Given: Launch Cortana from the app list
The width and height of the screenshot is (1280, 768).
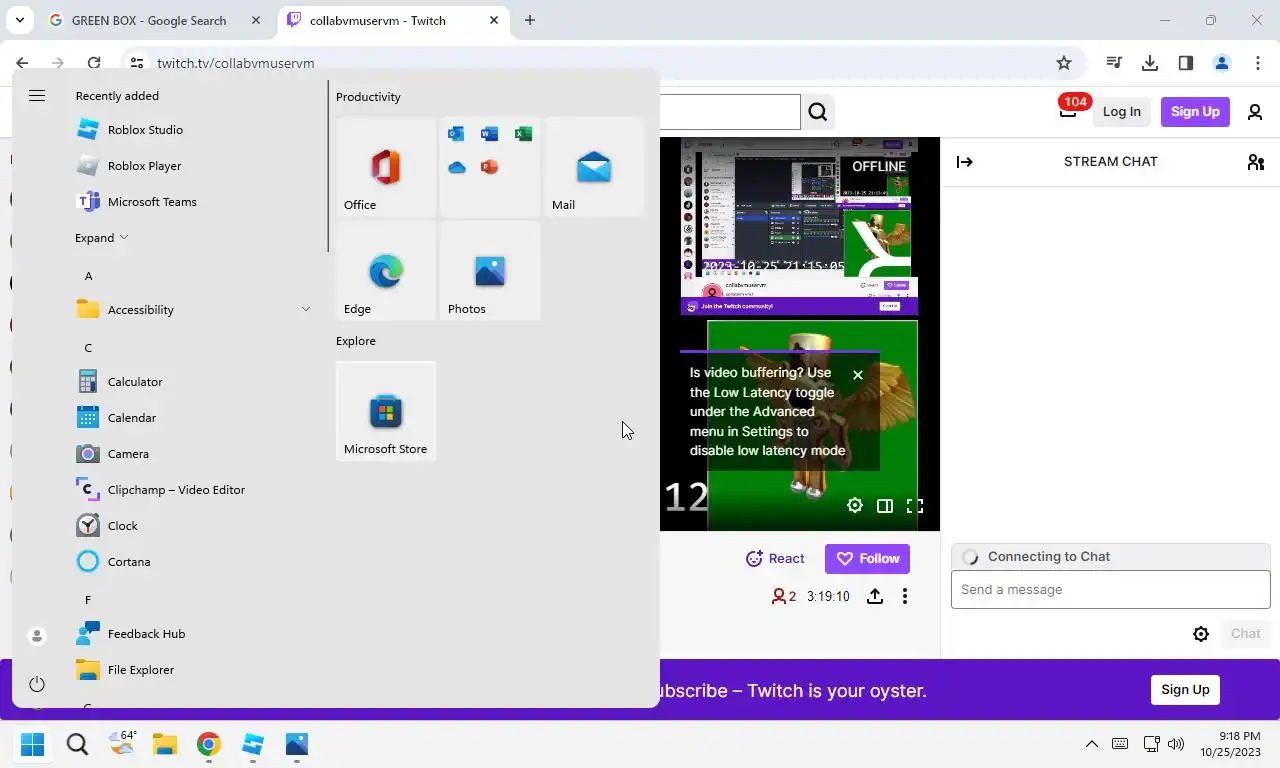Looking at the screenshot, I should pos(193,562).
